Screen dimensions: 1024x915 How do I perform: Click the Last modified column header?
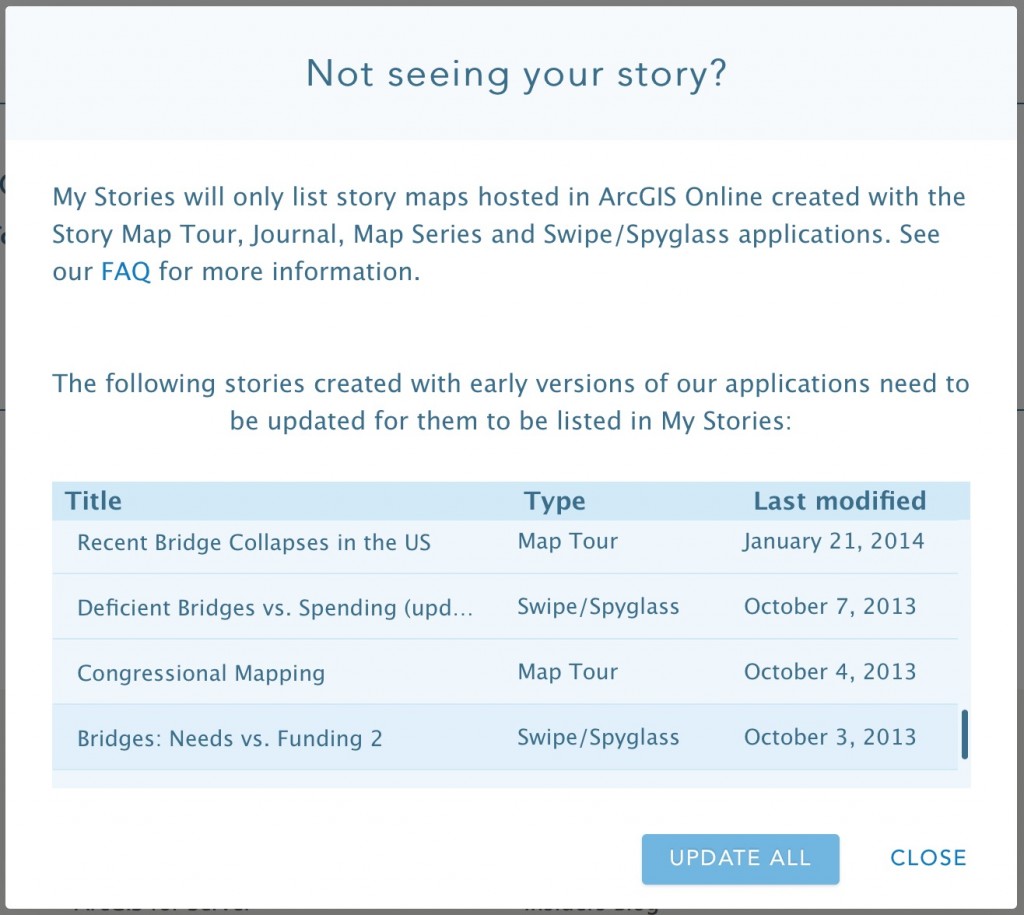[839, 501]
